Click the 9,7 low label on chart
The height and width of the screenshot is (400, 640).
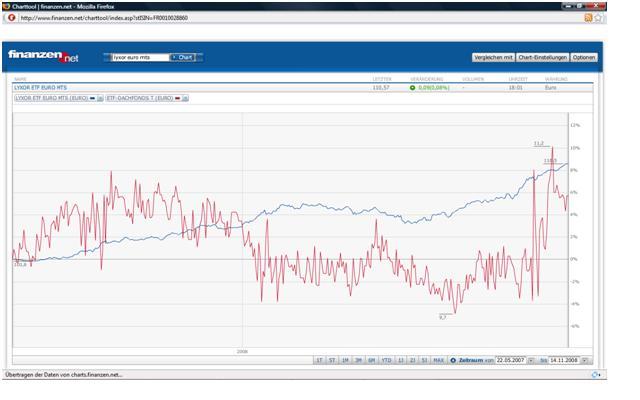click(x=442, y=317)
